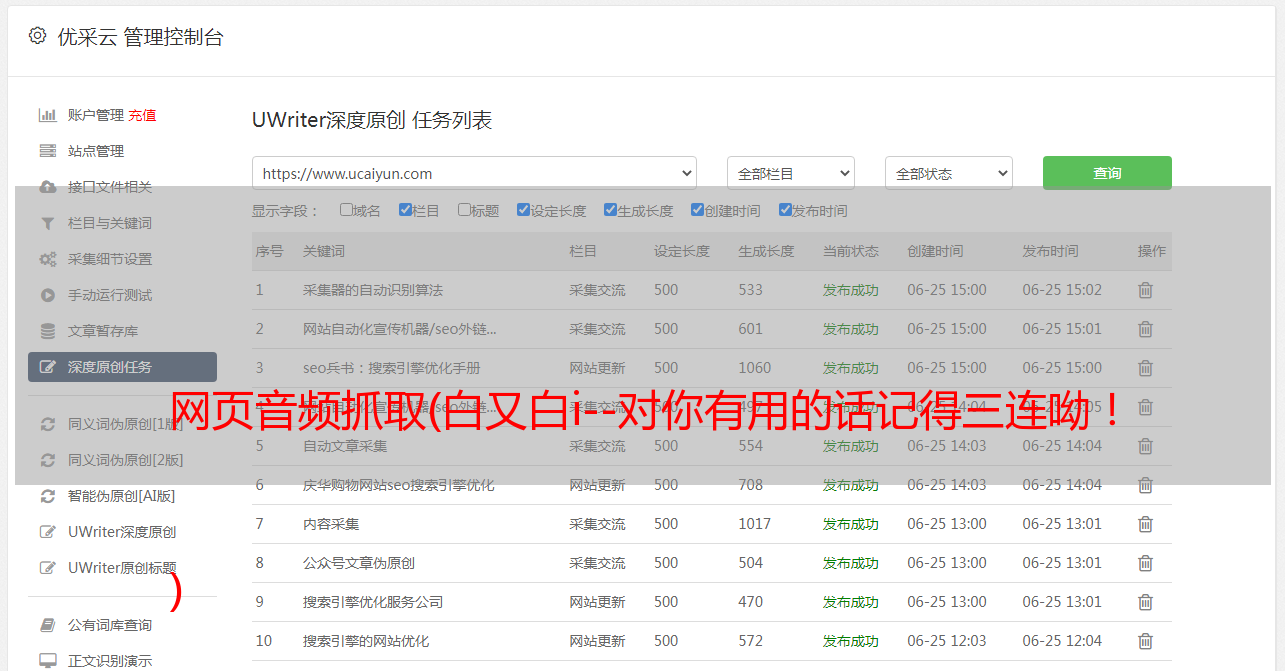Enable the 标题 field checkbox
Viewport: 1285px width, 671px height.
pos(464,210)
